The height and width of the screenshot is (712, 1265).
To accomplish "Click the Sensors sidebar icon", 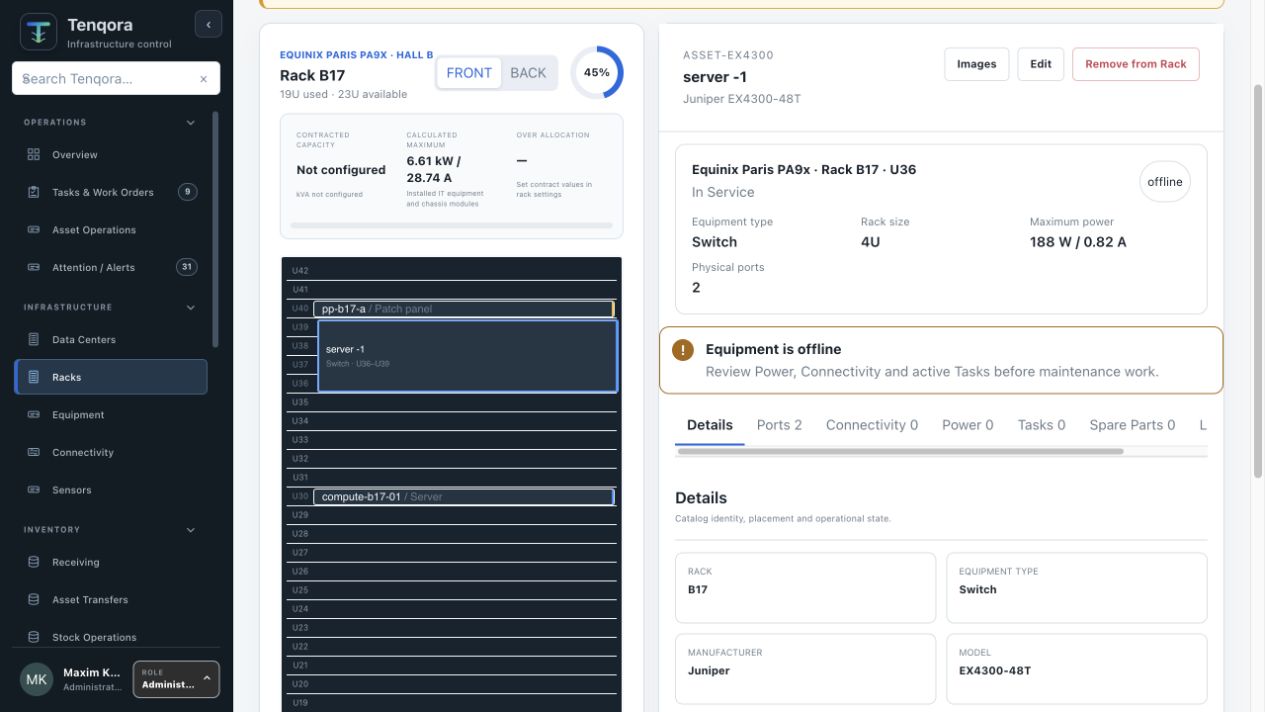I will click(33, 490).
